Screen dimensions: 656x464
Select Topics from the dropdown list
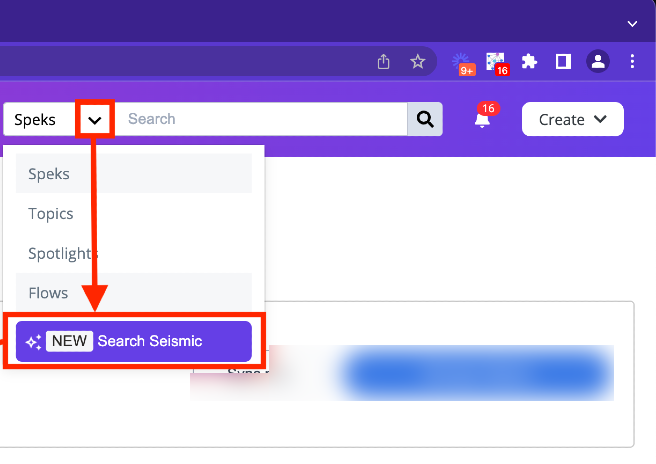(134, 213)
